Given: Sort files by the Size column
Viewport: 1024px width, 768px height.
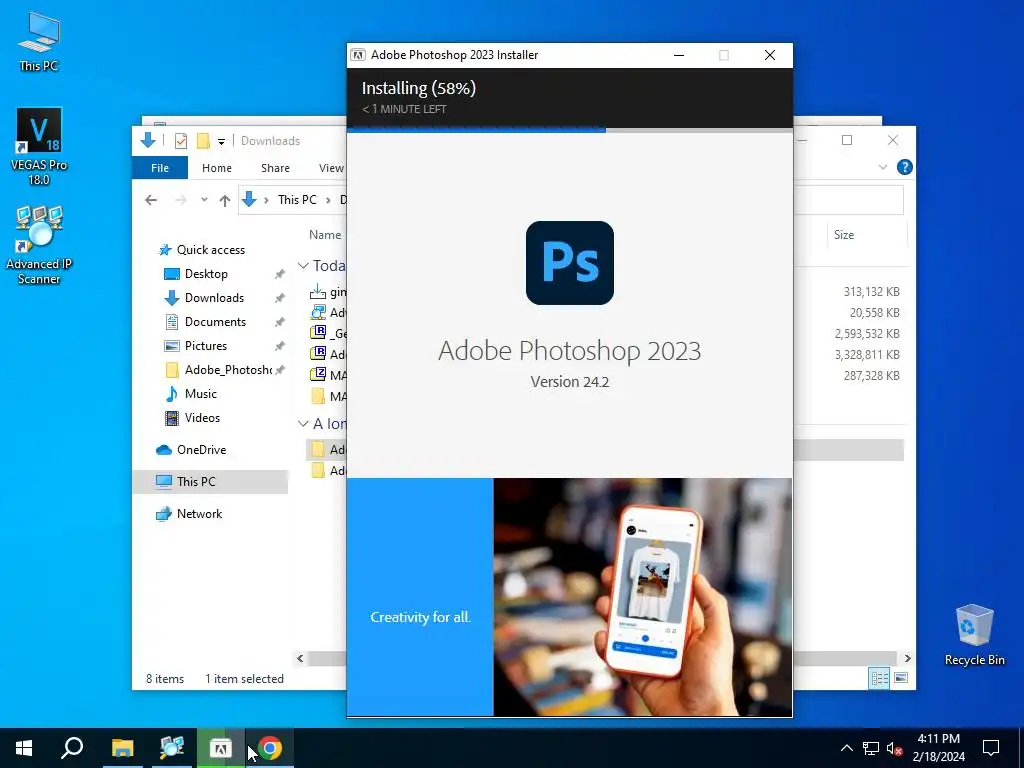Looking at the screenshot, I should pyautogui.click(x=844, y=235).
